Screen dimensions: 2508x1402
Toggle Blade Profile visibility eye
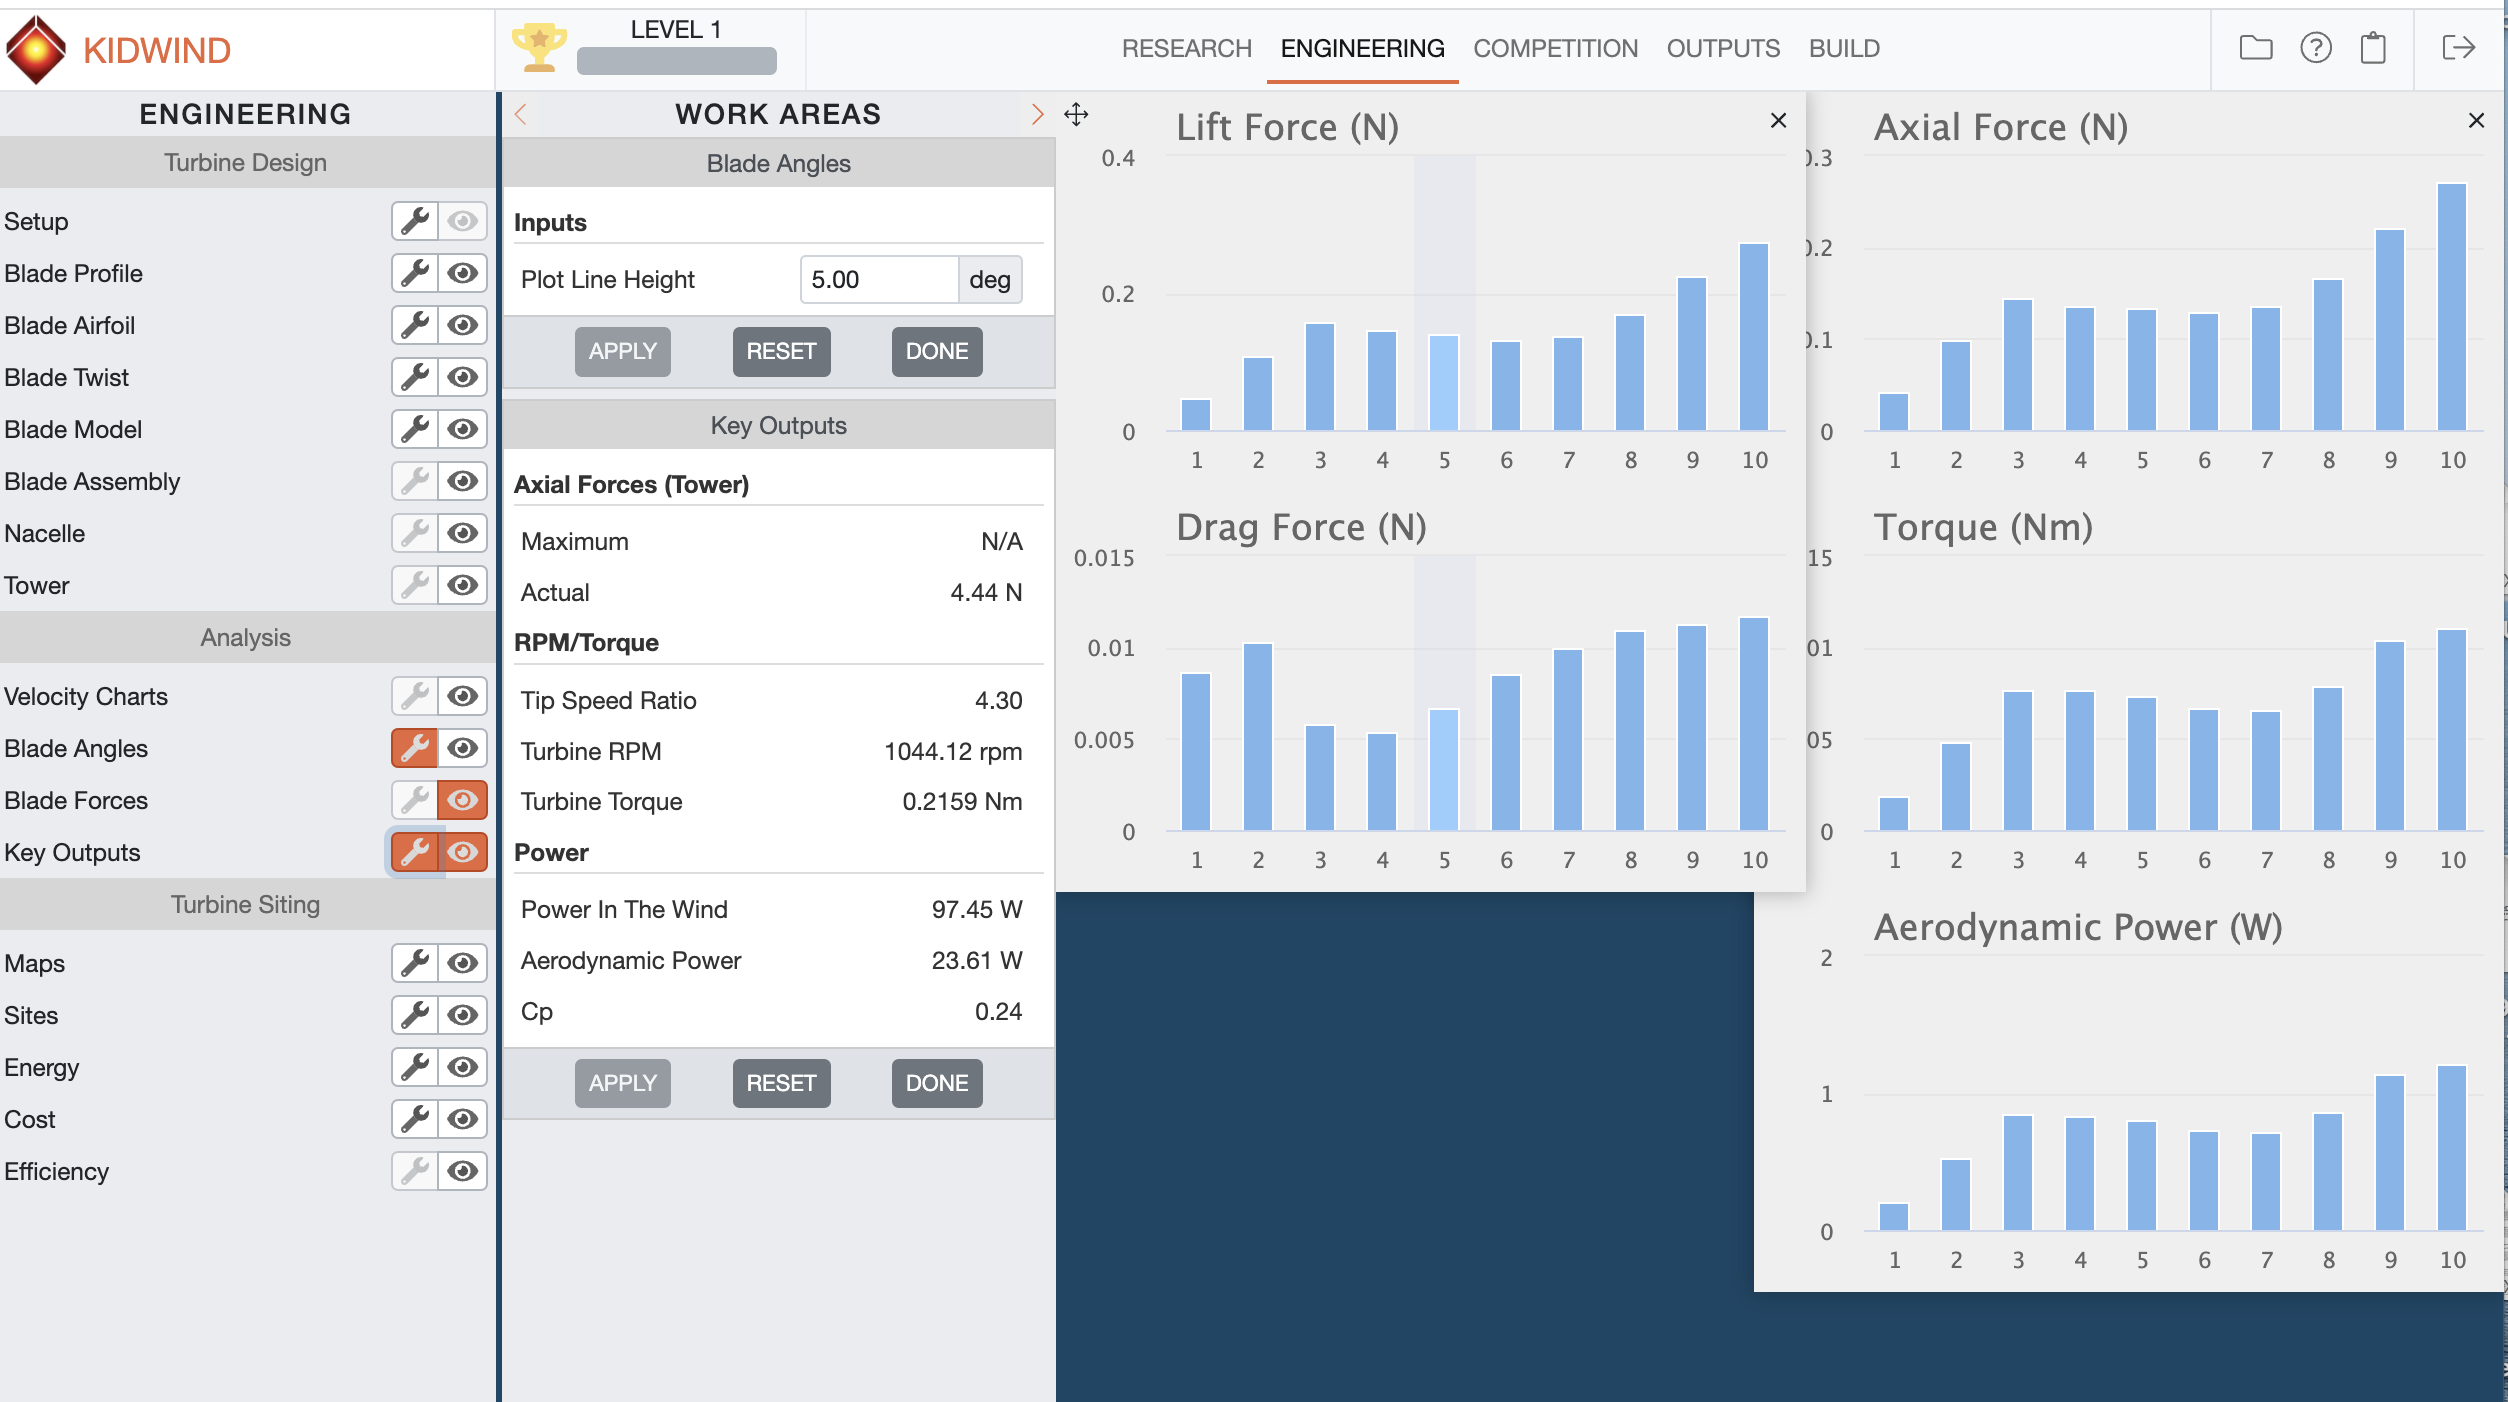tap(462, 273)
